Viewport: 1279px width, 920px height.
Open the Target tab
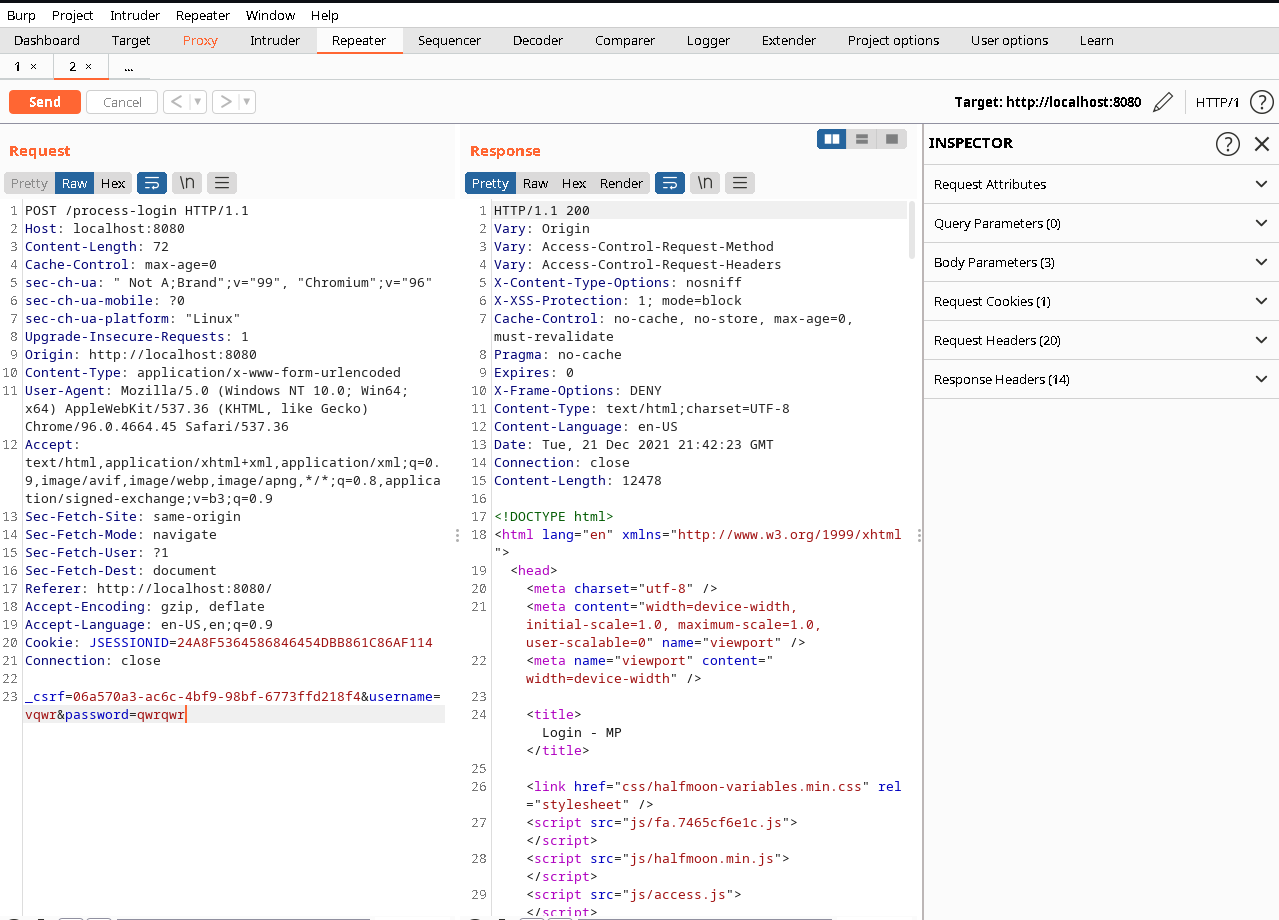(x=131, y=41)
